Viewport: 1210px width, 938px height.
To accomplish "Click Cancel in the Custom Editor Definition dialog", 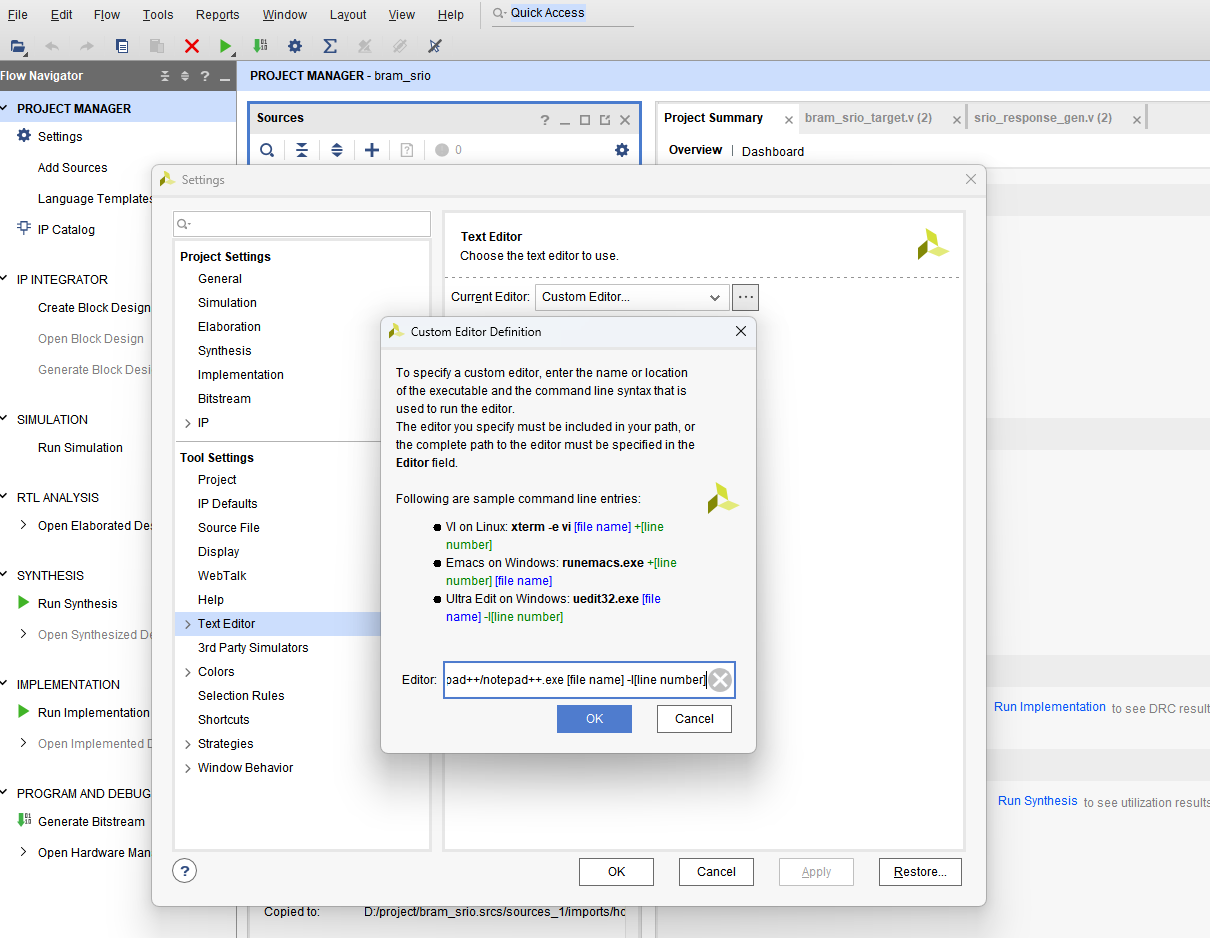I will pos(694,719).
